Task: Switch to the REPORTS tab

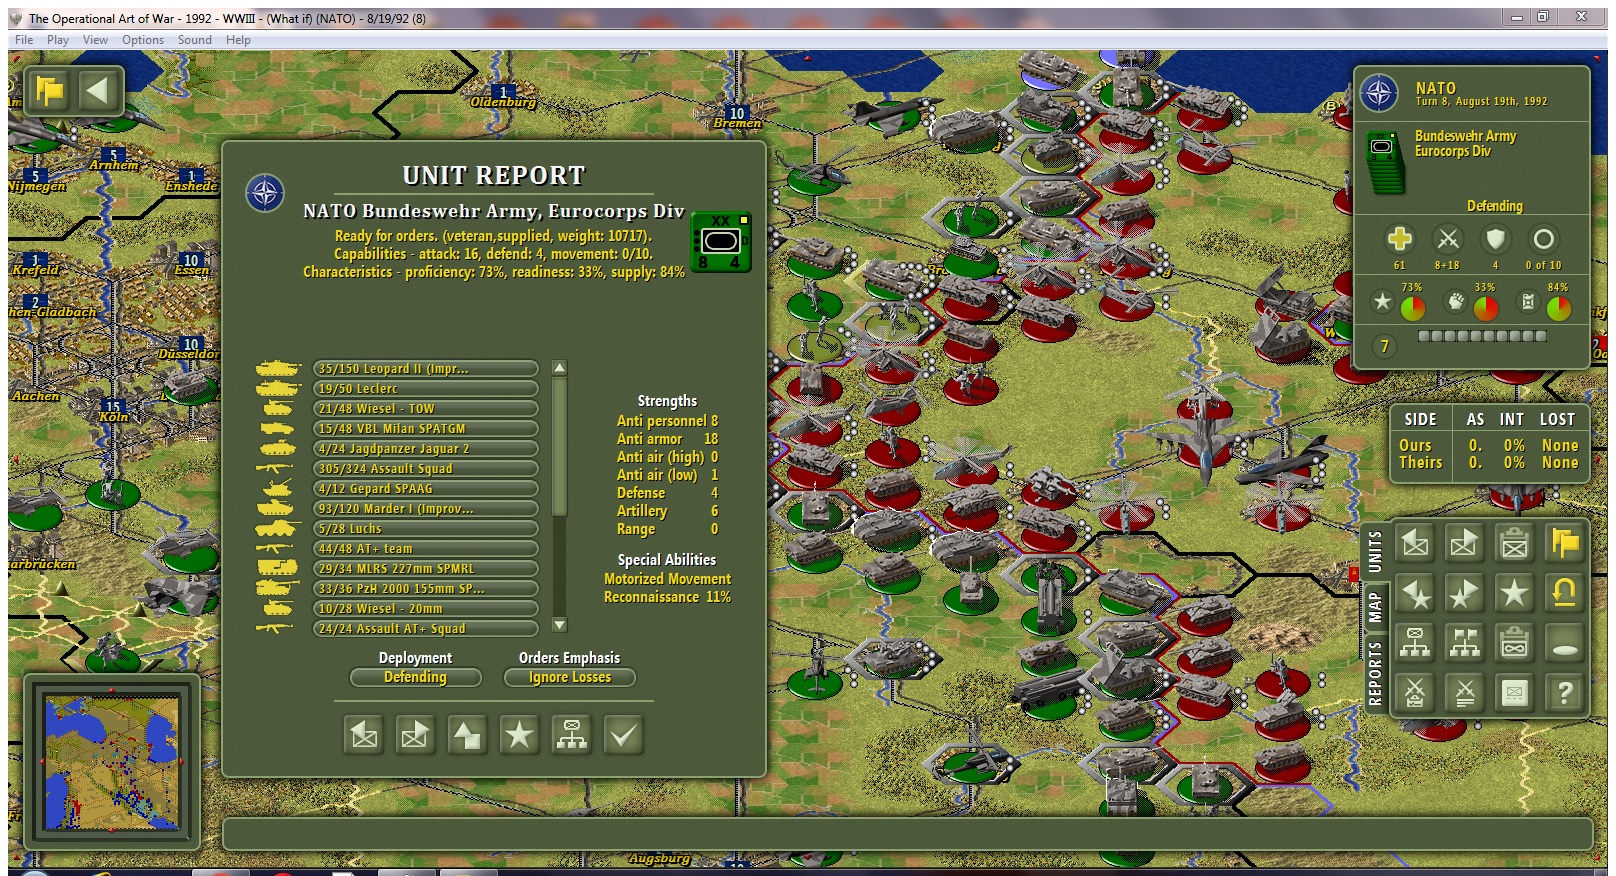Action: [x=1375, y=673]
